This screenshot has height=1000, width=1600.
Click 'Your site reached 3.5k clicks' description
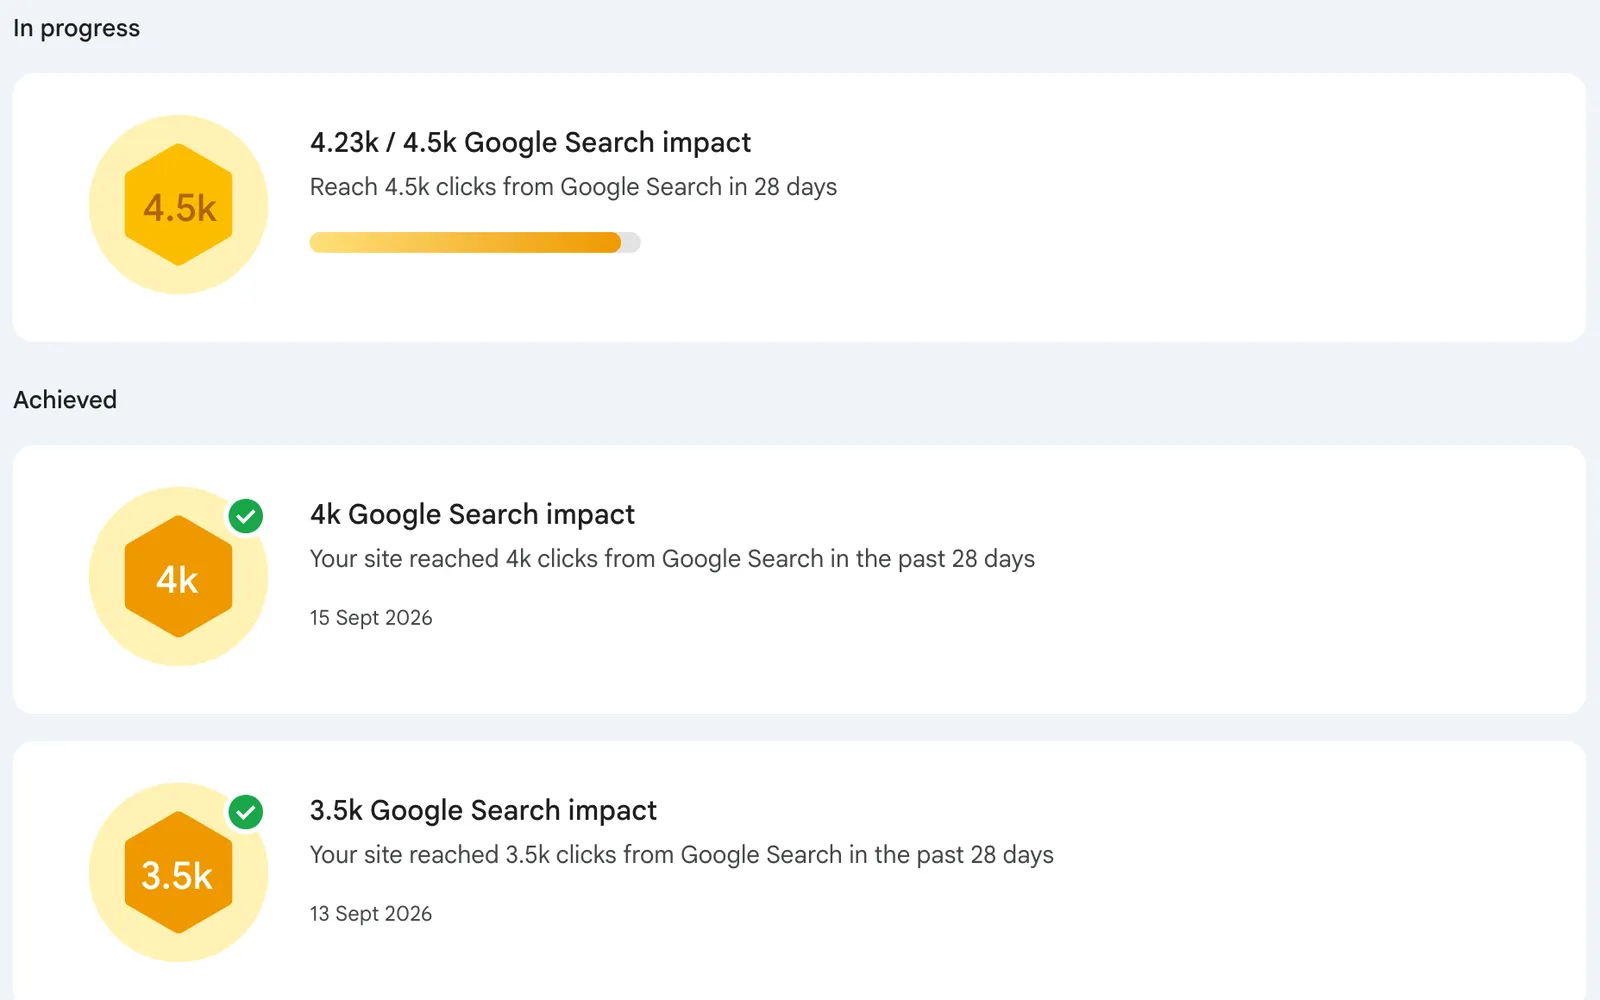(682, 855)
